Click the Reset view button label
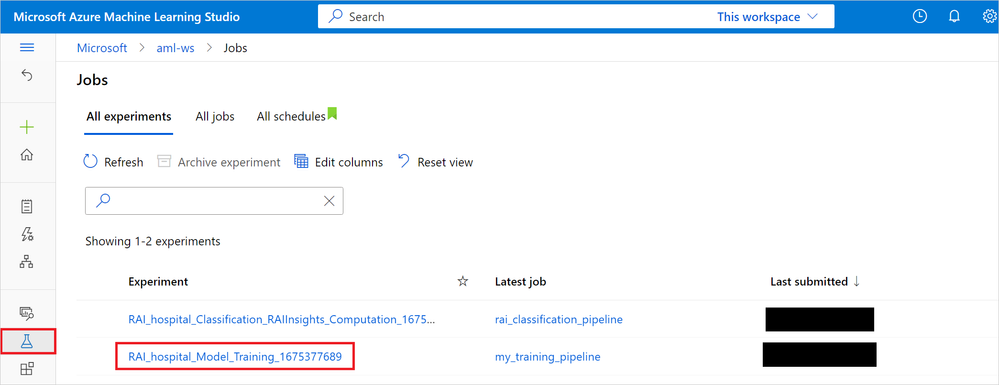 (x=445, y=163)
